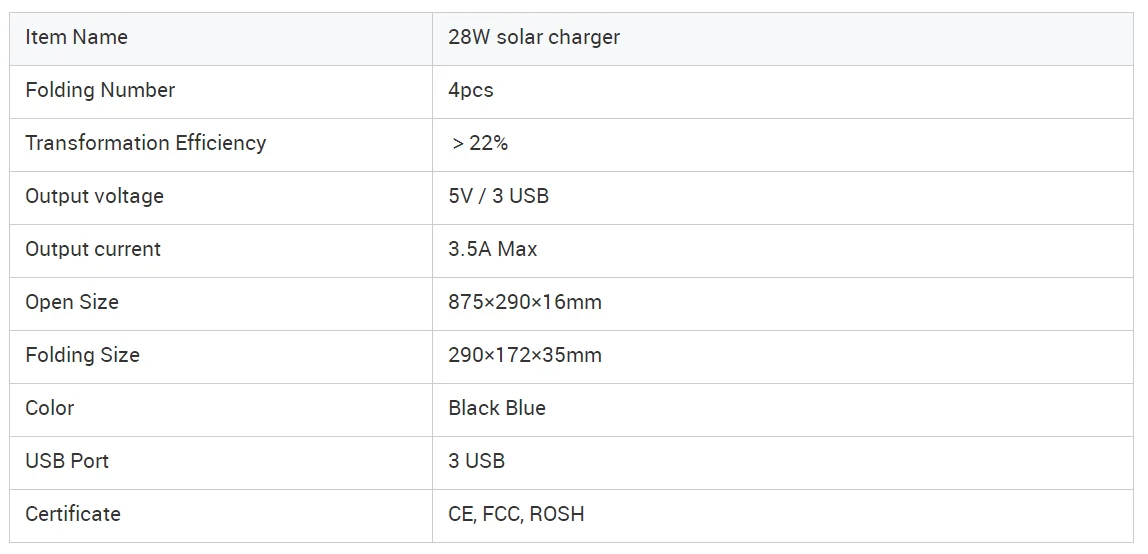
Task: Select the Transformation Efficiency label
Action: (146, 144)
